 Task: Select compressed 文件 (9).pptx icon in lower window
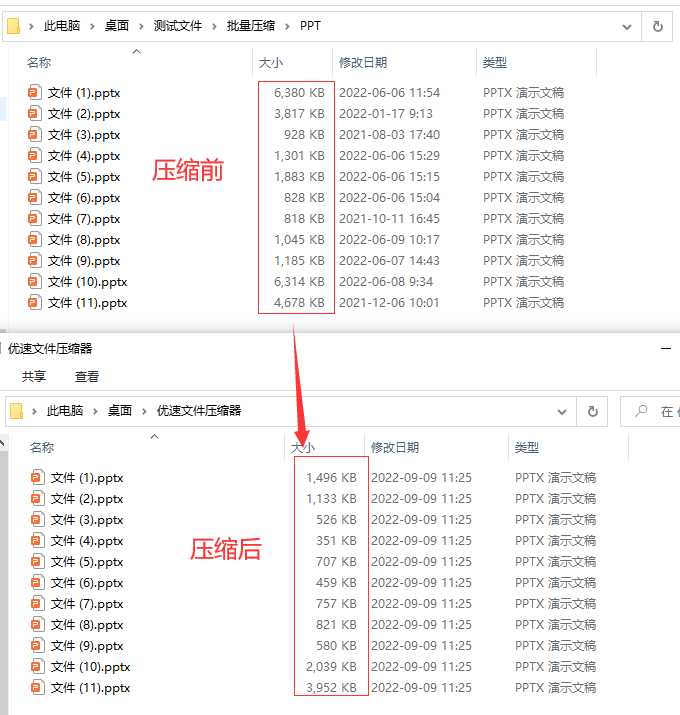pyautogui.click(x=37, y=645)
